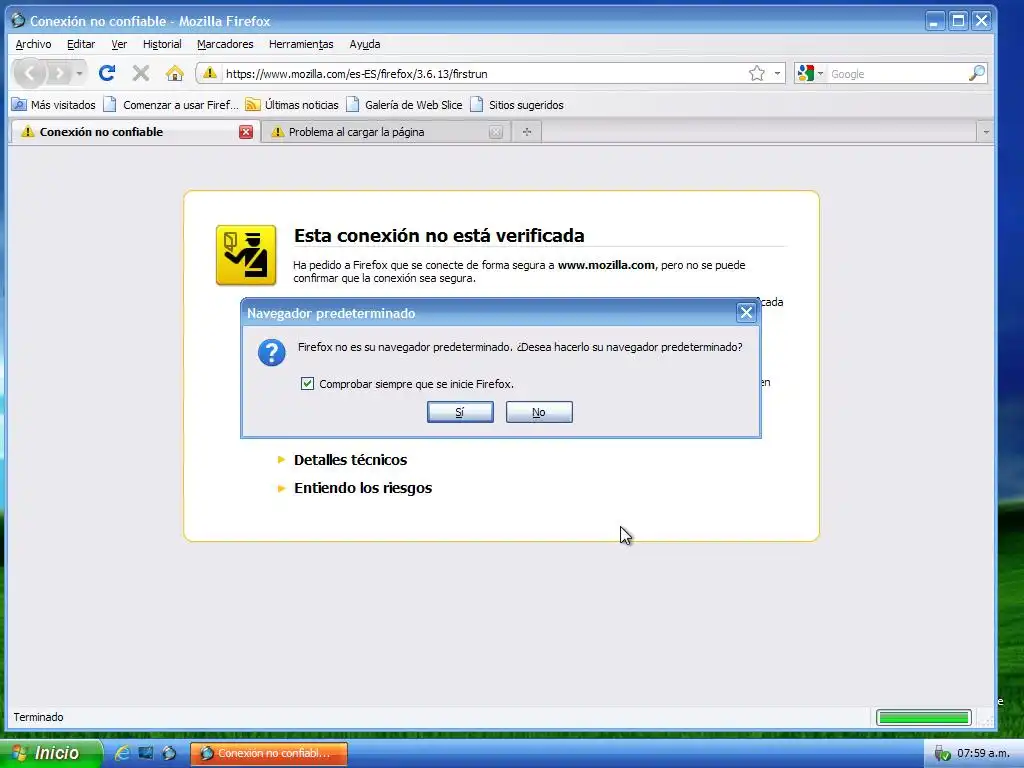Open the Marcadores menu
This screenshot has height=768, width=1024.
(x=225, y=44)
